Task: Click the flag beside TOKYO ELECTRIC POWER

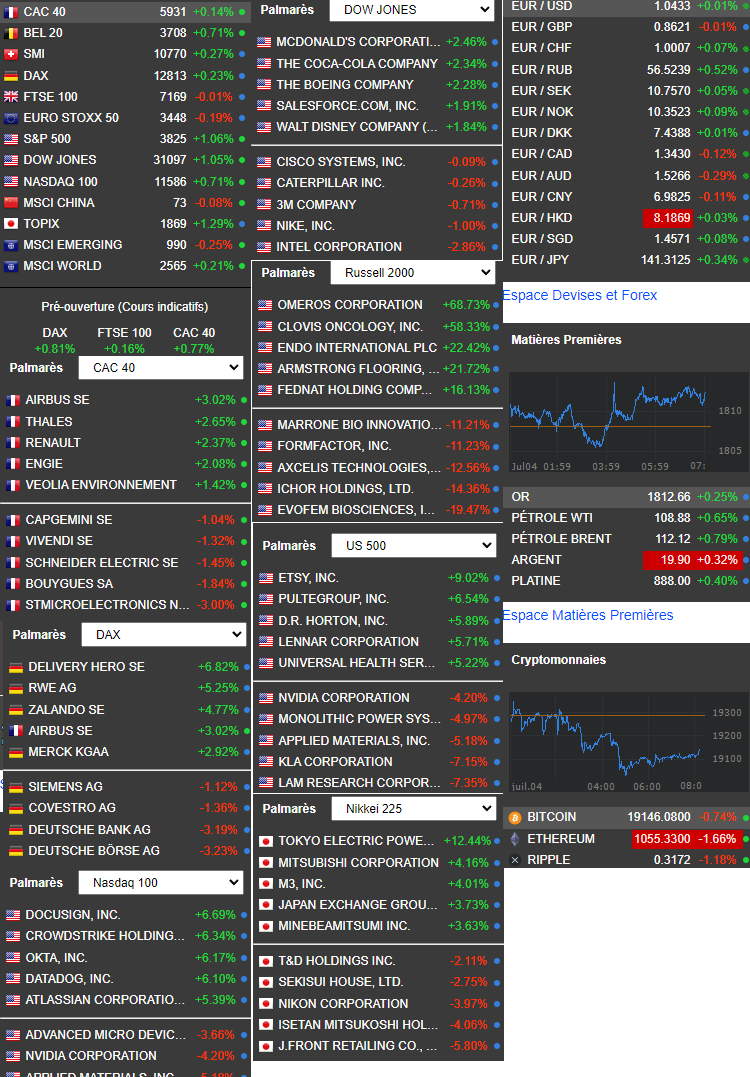Action: click(266, 841)
